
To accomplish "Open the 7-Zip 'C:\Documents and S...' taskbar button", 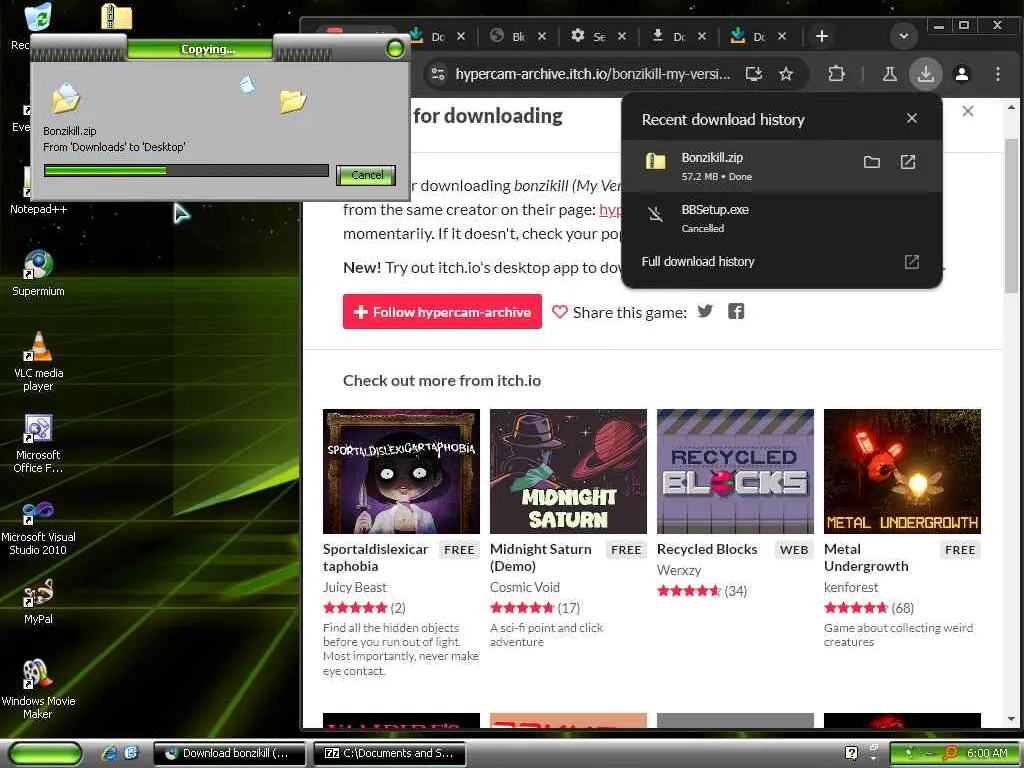I will (x=390, y=753).
